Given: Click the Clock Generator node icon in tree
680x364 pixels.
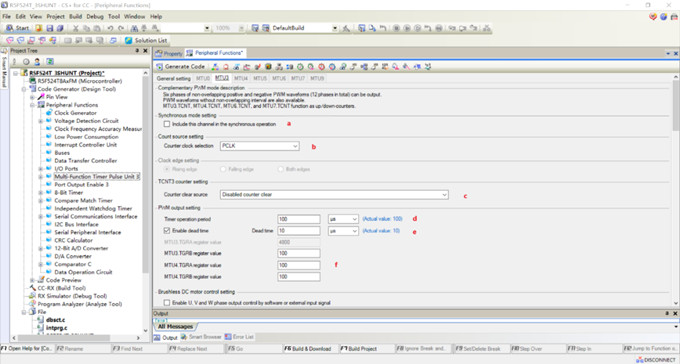Looking at the screenshot, I should pyautogui.click(x=49, y=113).
